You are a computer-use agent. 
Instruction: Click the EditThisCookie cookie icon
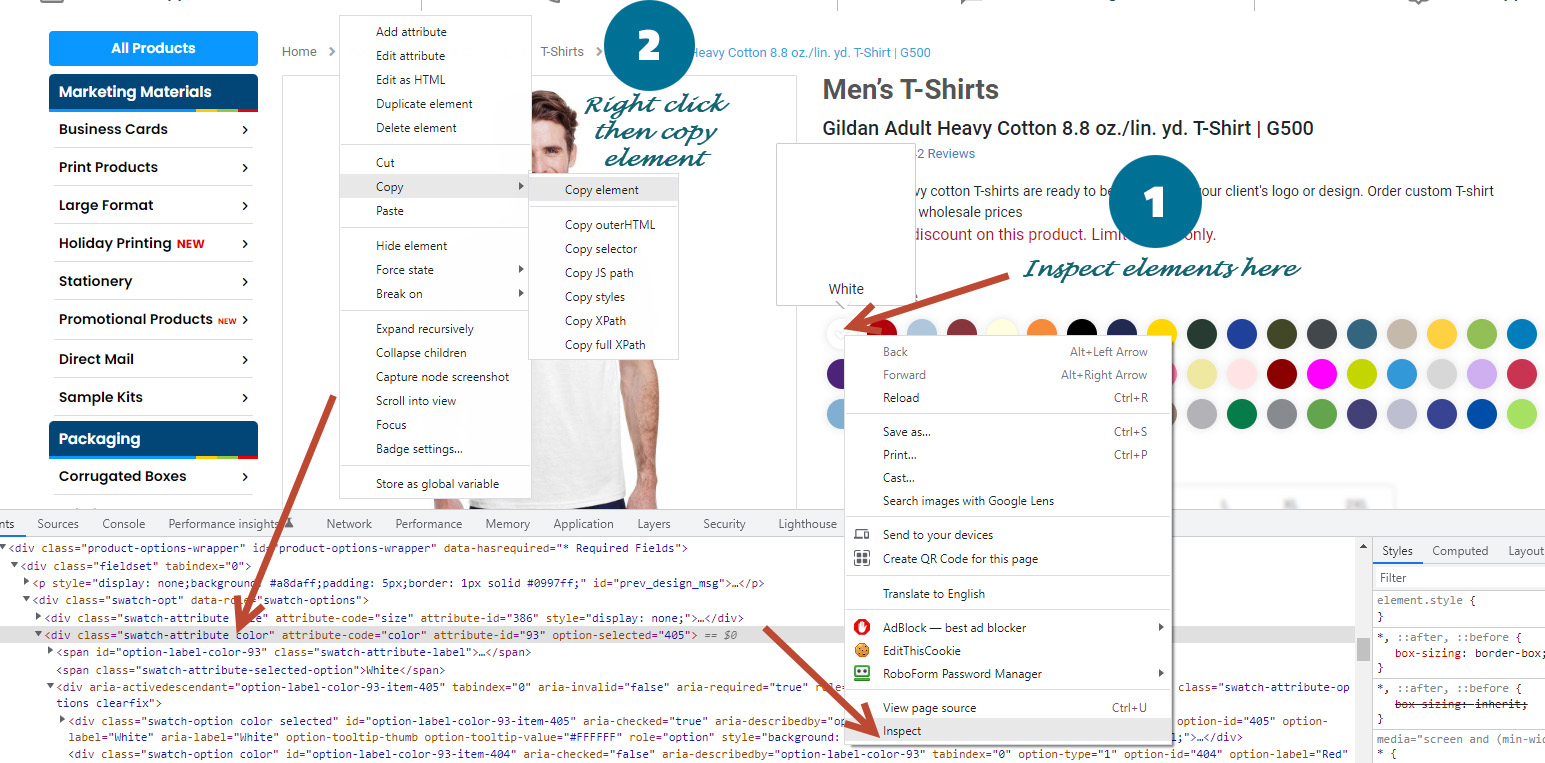click(x=862, y=650)
